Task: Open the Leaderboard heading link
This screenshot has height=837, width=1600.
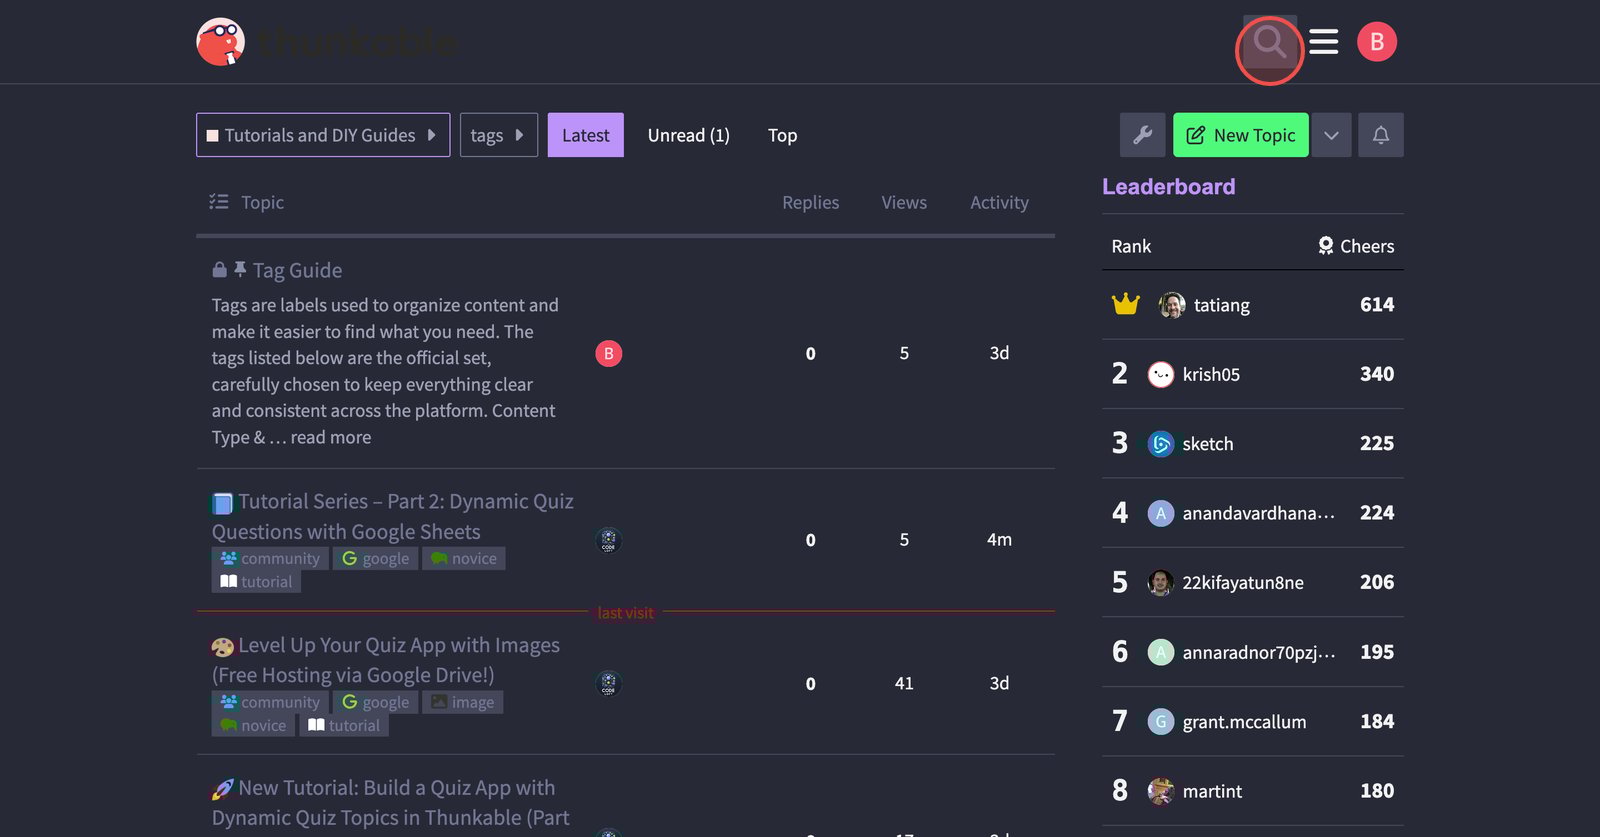Action: (x=1168, y=187)
